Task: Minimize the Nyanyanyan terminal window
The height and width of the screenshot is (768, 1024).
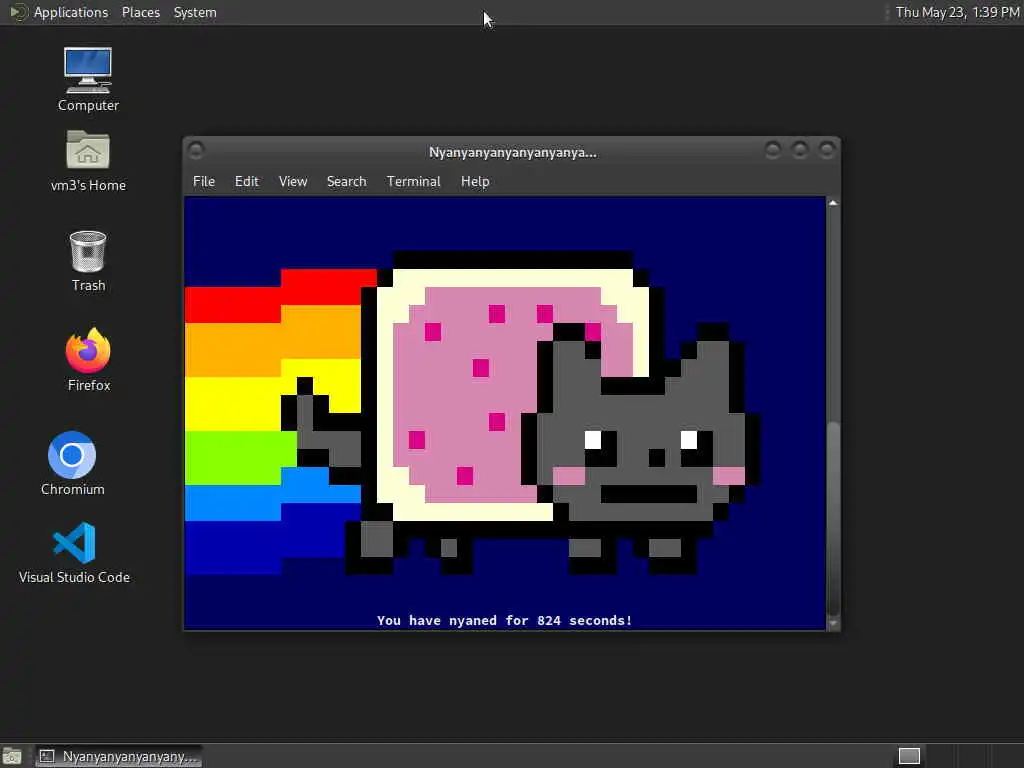Action: (x=773, y=151)
